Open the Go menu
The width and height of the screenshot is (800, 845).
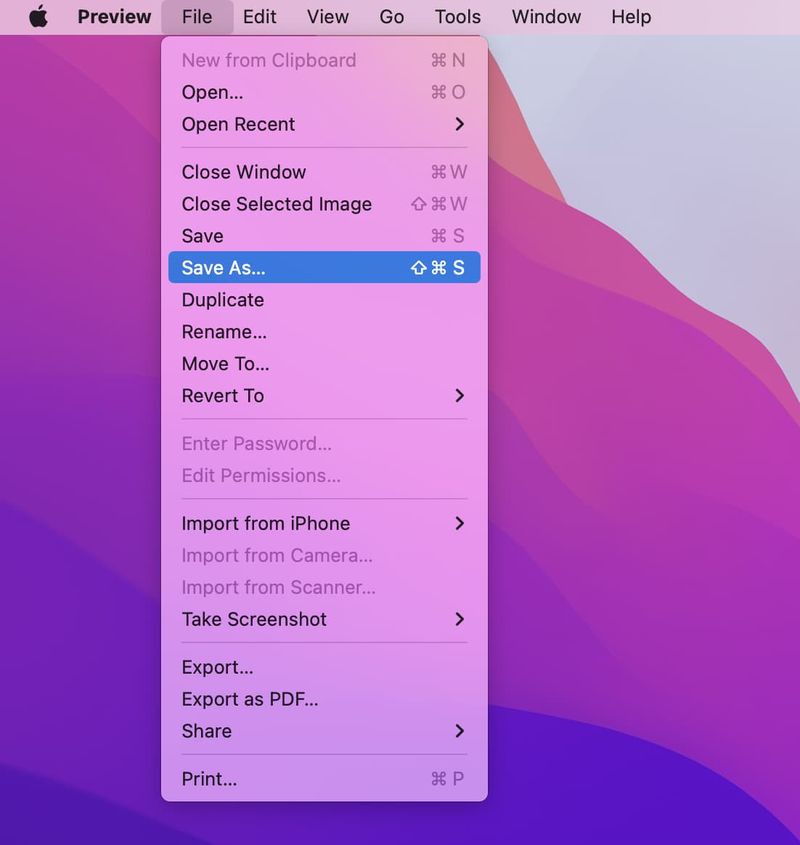coord(391,17)
